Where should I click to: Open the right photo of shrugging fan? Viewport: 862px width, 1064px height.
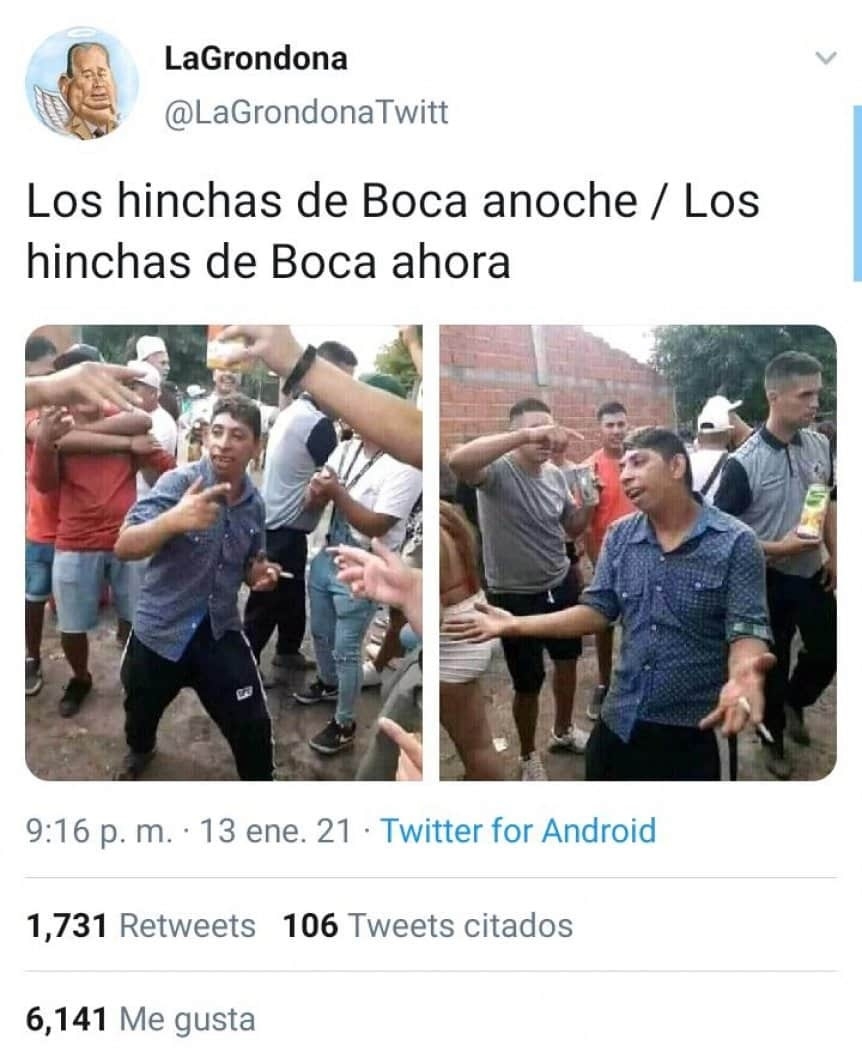click(638, 552)
